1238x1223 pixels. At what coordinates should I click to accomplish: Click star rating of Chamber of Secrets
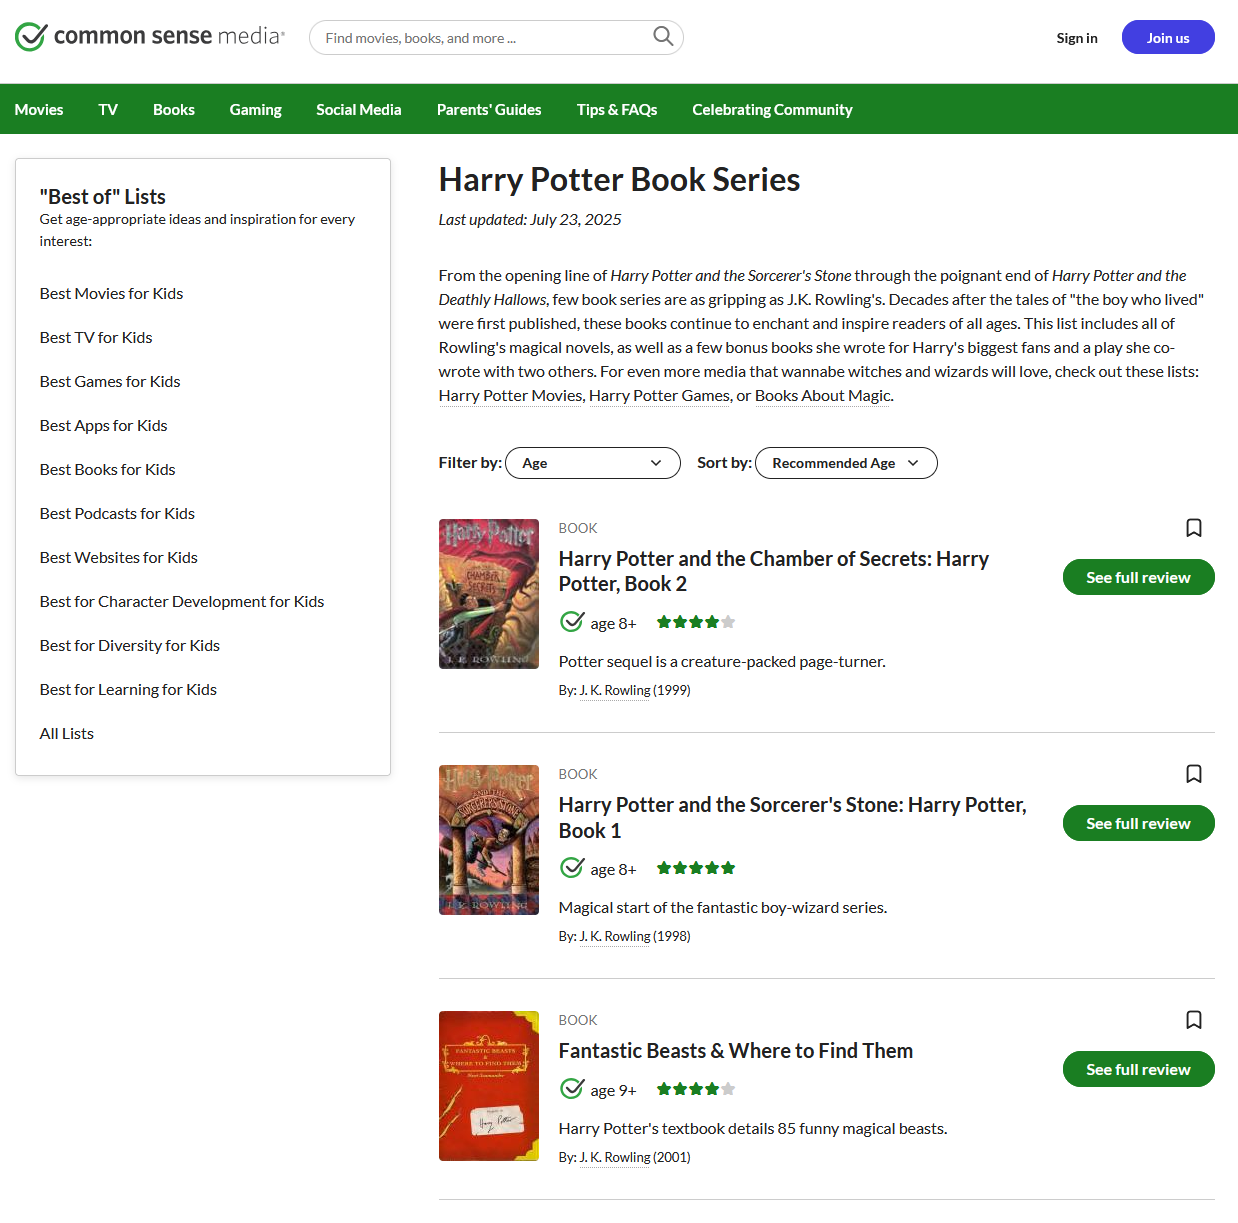(x=696, y=622)
